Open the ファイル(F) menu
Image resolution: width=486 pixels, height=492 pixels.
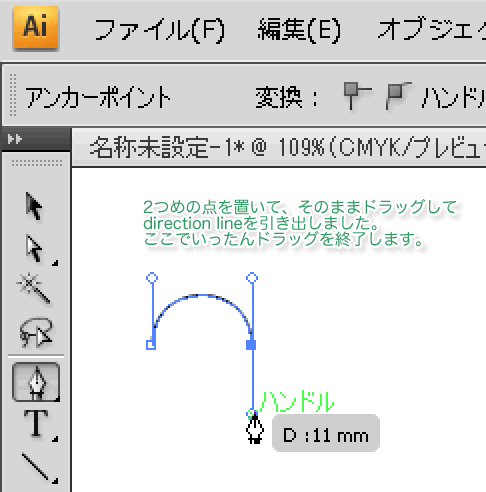click(160, 30)
